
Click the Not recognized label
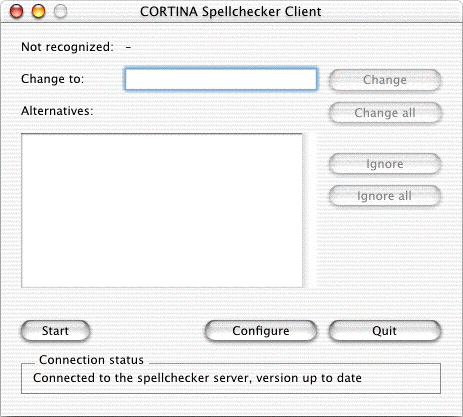pyautogui.click(x=67, y=47)
